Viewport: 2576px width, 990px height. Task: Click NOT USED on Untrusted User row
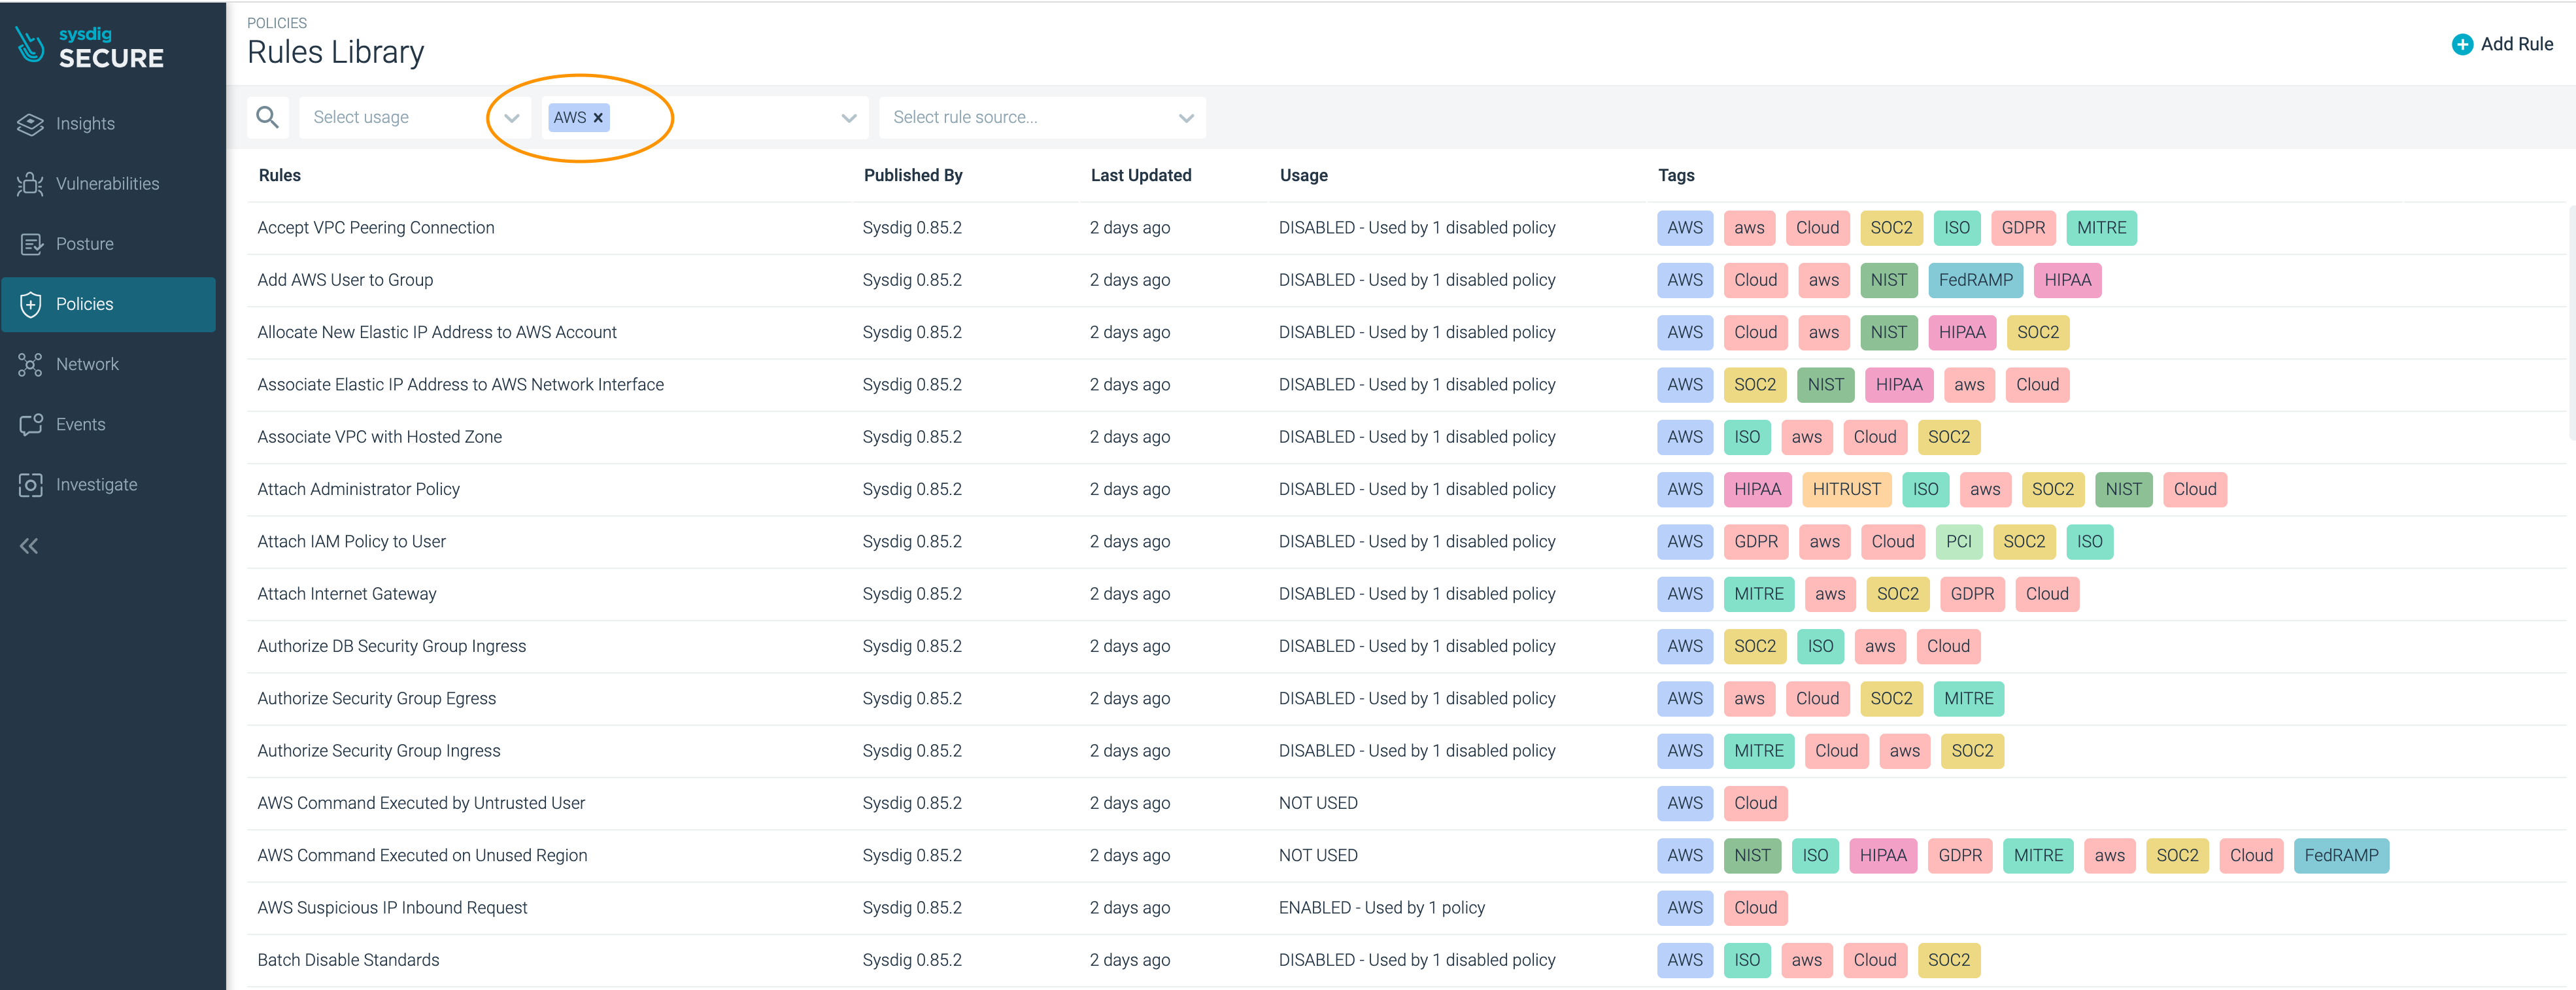click(1318, 803)
